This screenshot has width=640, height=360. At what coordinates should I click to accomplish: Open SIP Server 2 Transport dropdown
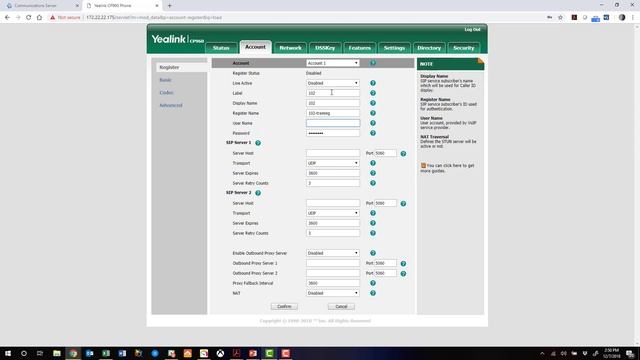tap(333, 213)
